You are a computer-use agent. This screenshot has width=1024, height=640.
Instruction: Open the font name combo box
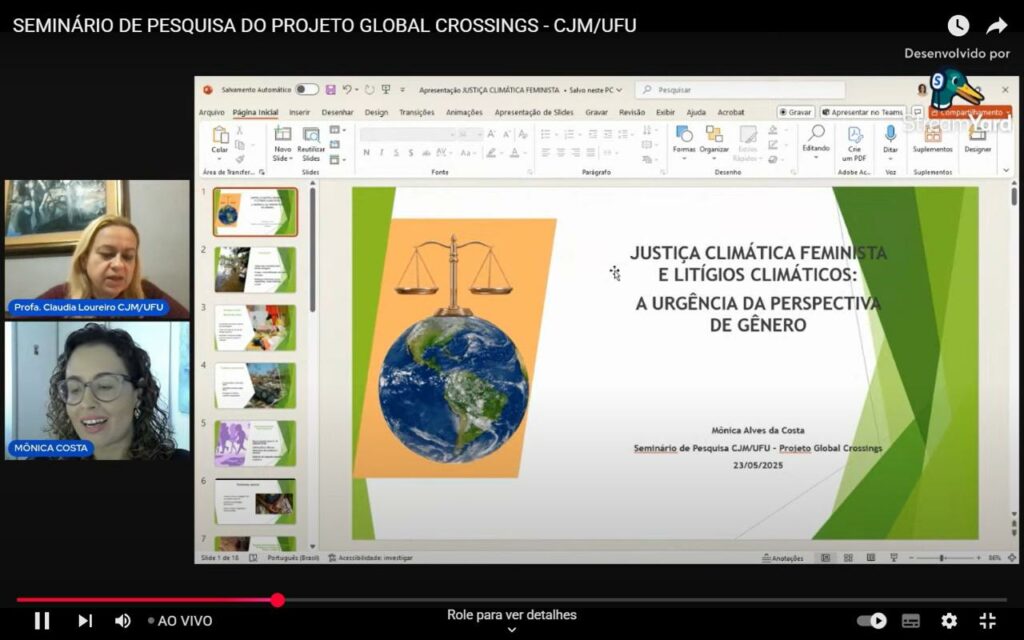[x=408, y=134]
